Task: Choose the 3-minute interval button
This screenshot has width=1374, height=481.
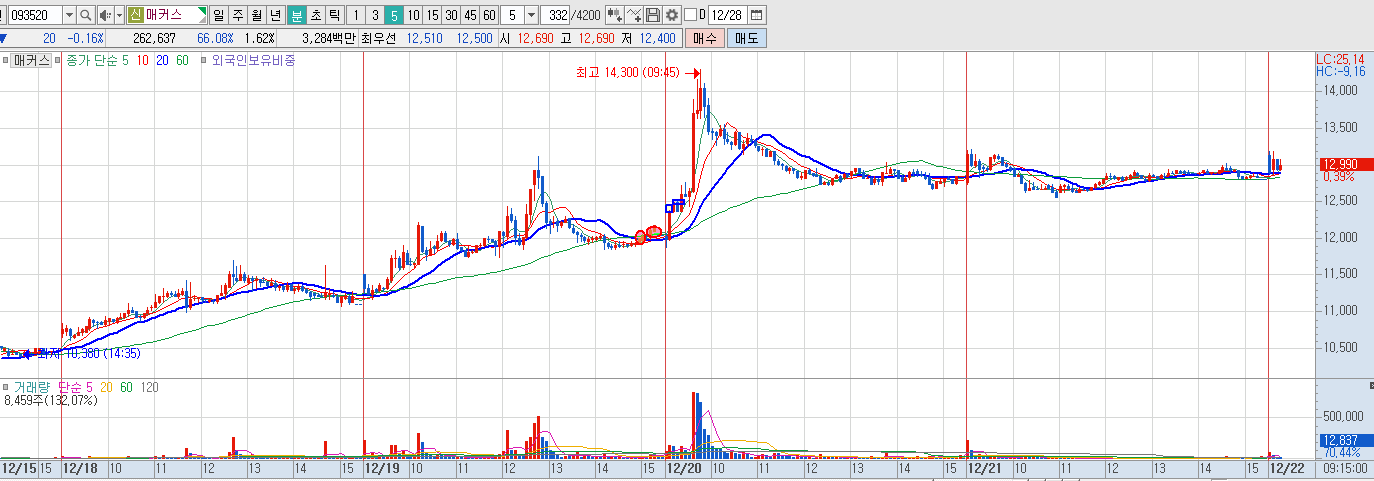Action: click(x=375, y=15)
